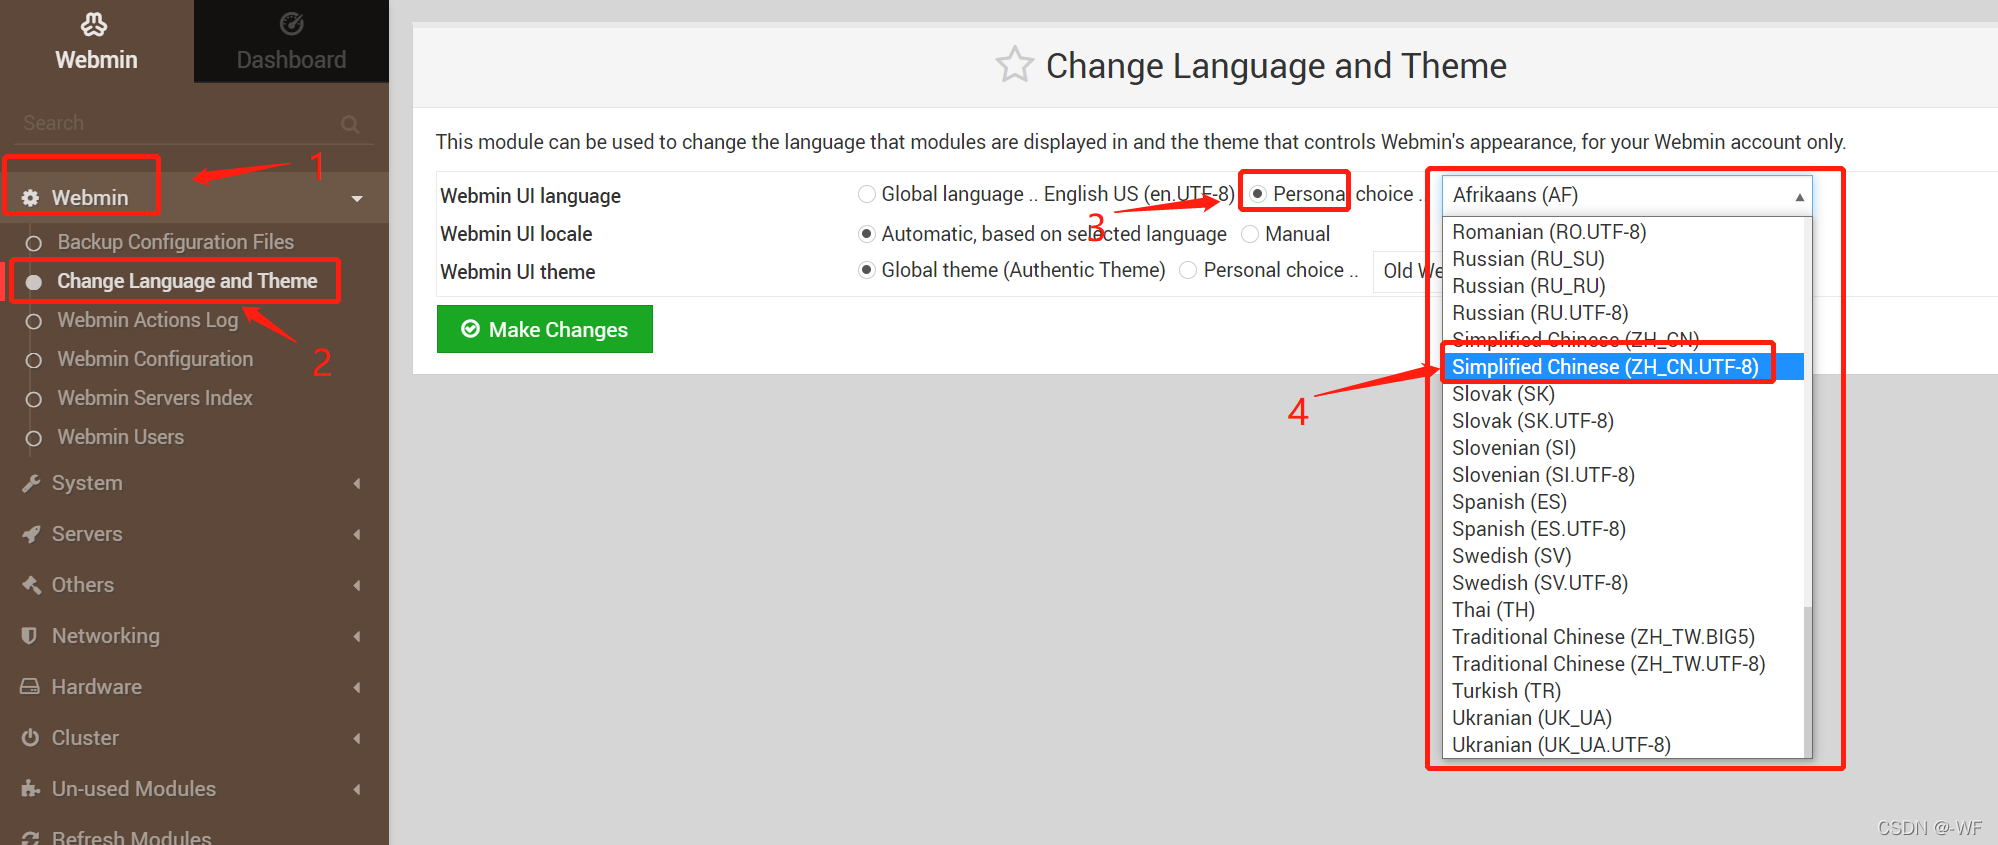Choose Swedish (SV) option
Image resolution: width=1998 pixels, height=845 pixels.
click(1623, 556)
